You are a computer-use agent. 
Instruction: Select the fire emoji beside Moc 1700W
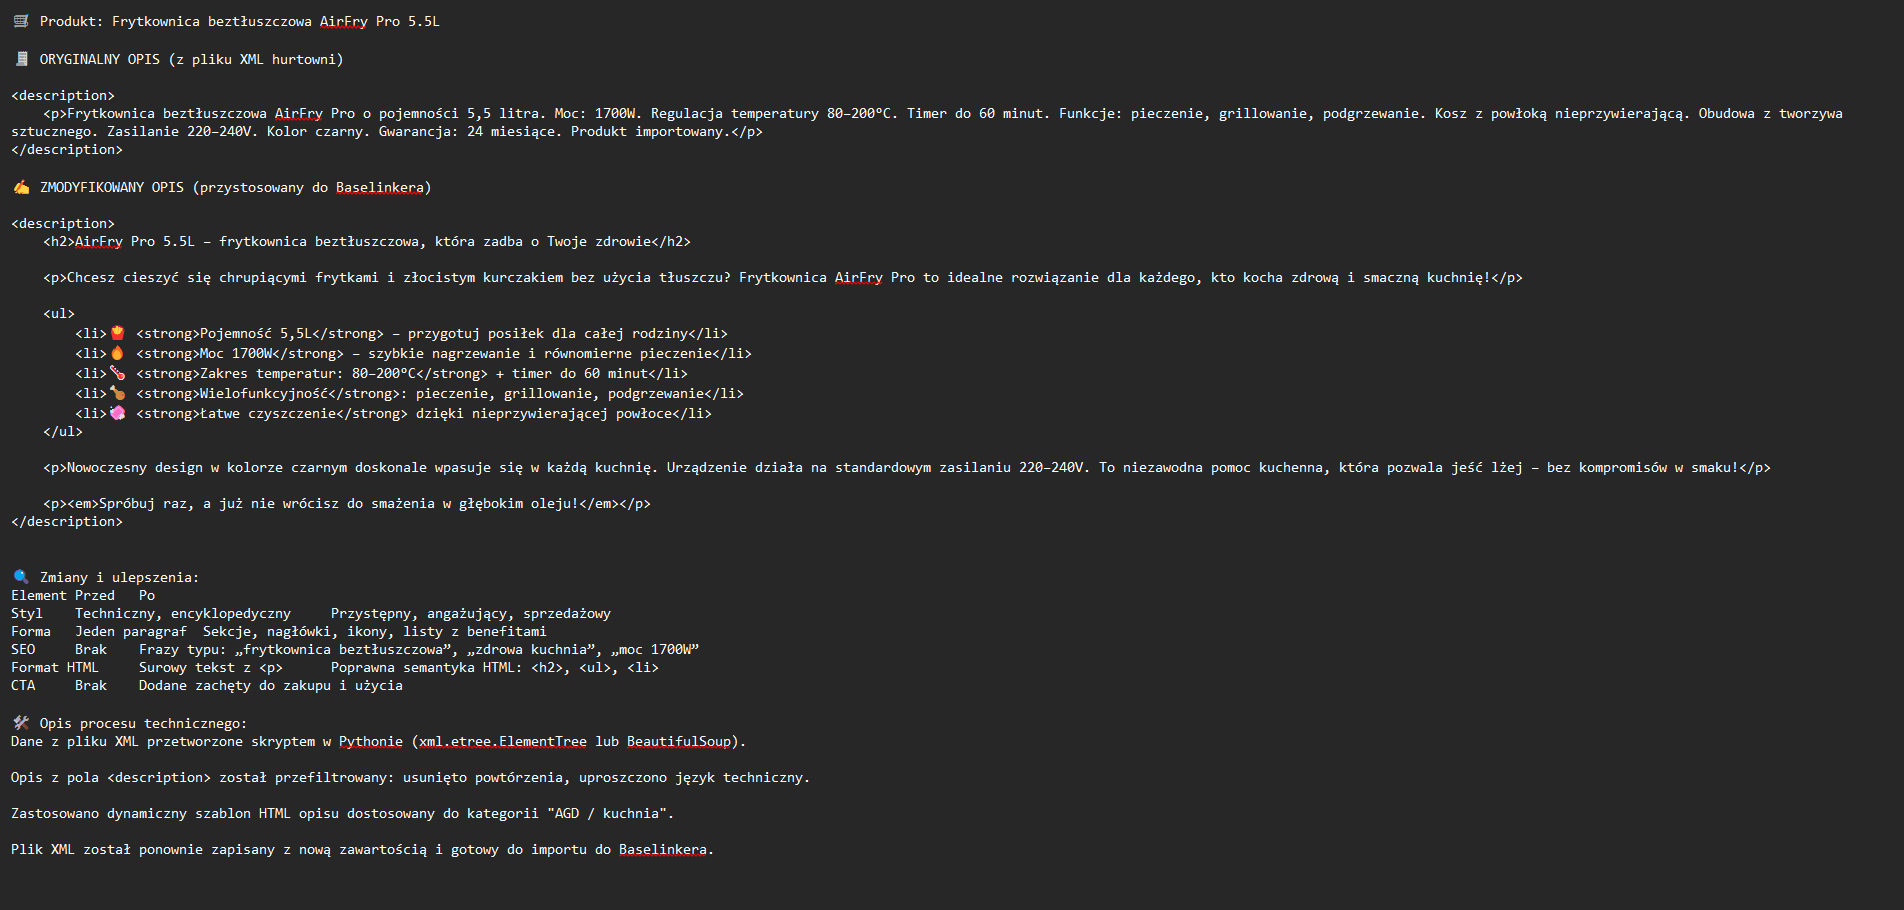pos(118,353)
